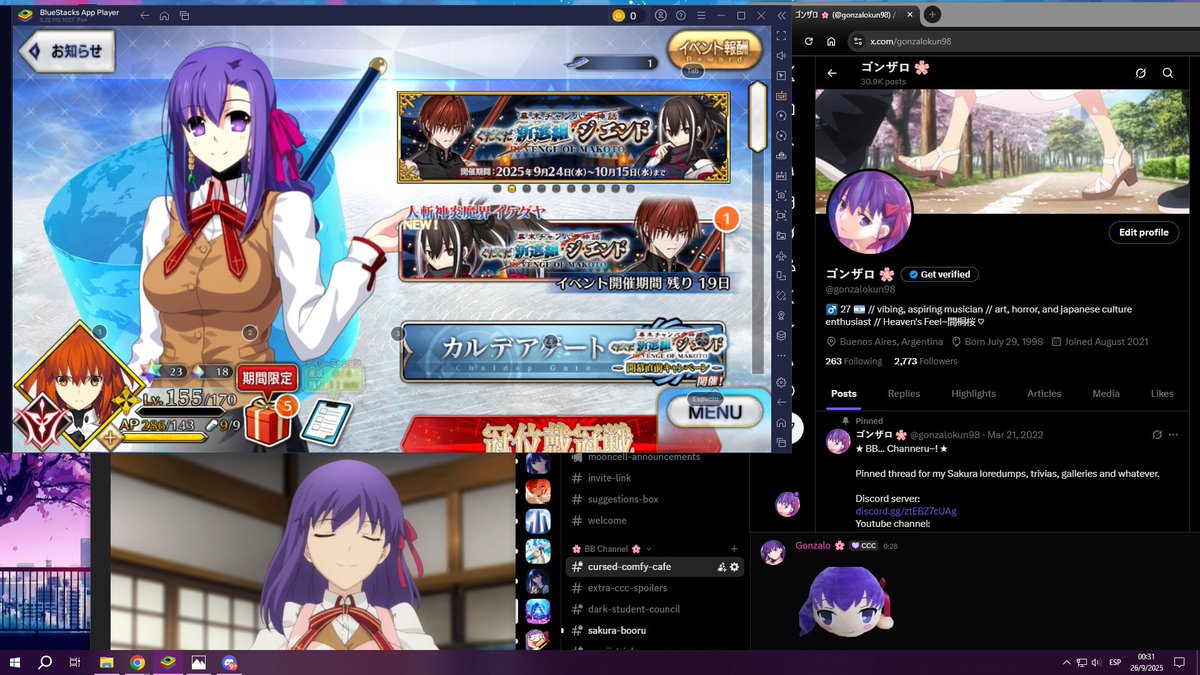Toggle BlueStacks fullscreen icon in side toolbar
This screenshot has height=675, width=1200.
(x=781, y=36)
